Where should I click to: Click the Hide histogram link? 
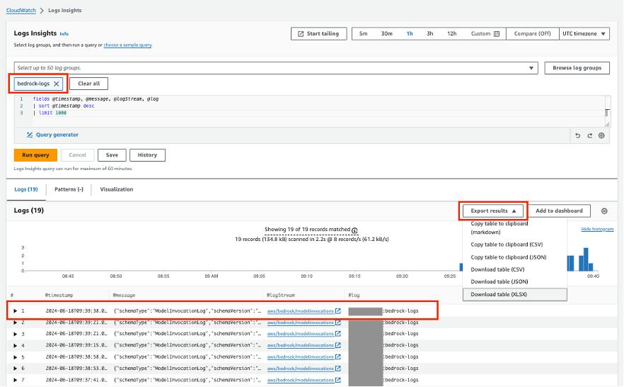tap(597, 229)
